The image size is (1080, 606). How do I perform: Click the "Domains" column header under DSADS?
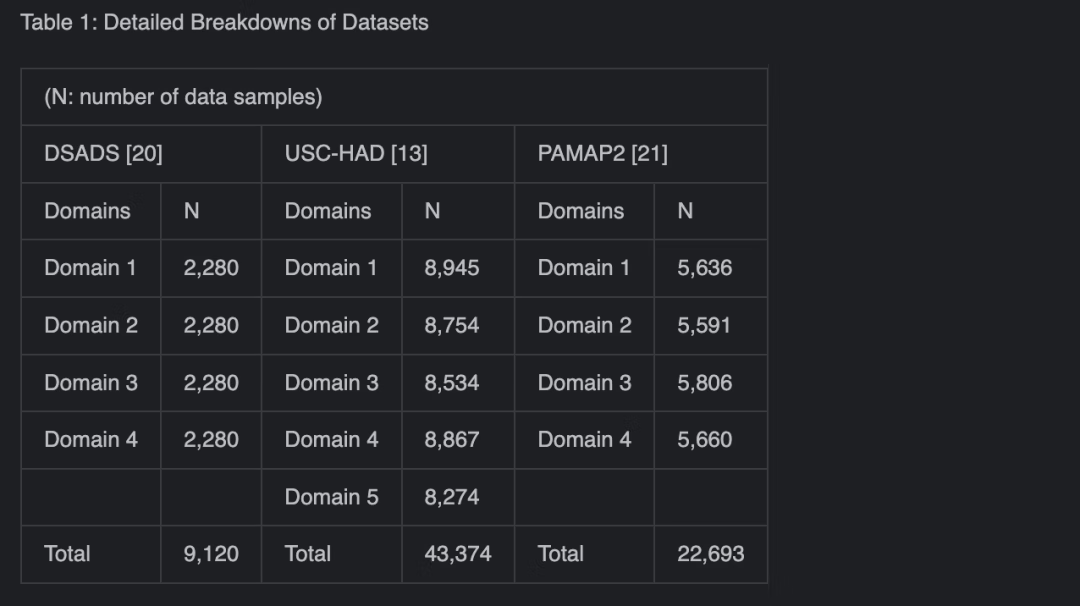pyautogui.click(x=87, y=211)
